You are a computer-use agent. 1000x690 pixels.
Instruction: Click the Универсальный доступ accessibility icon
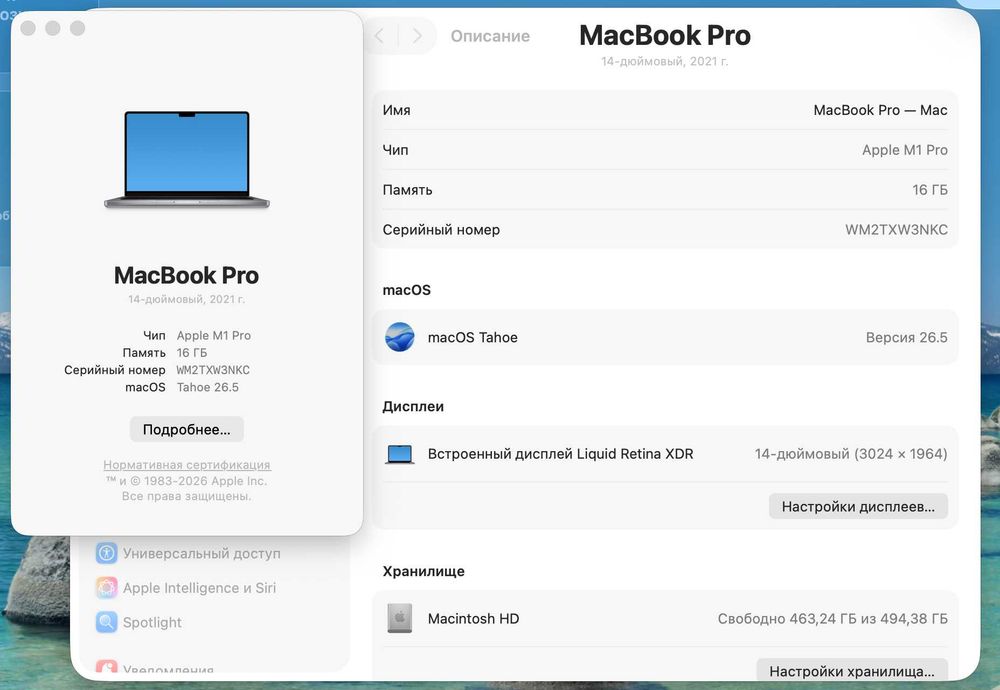pyautogui.click(x=107, y=553)
